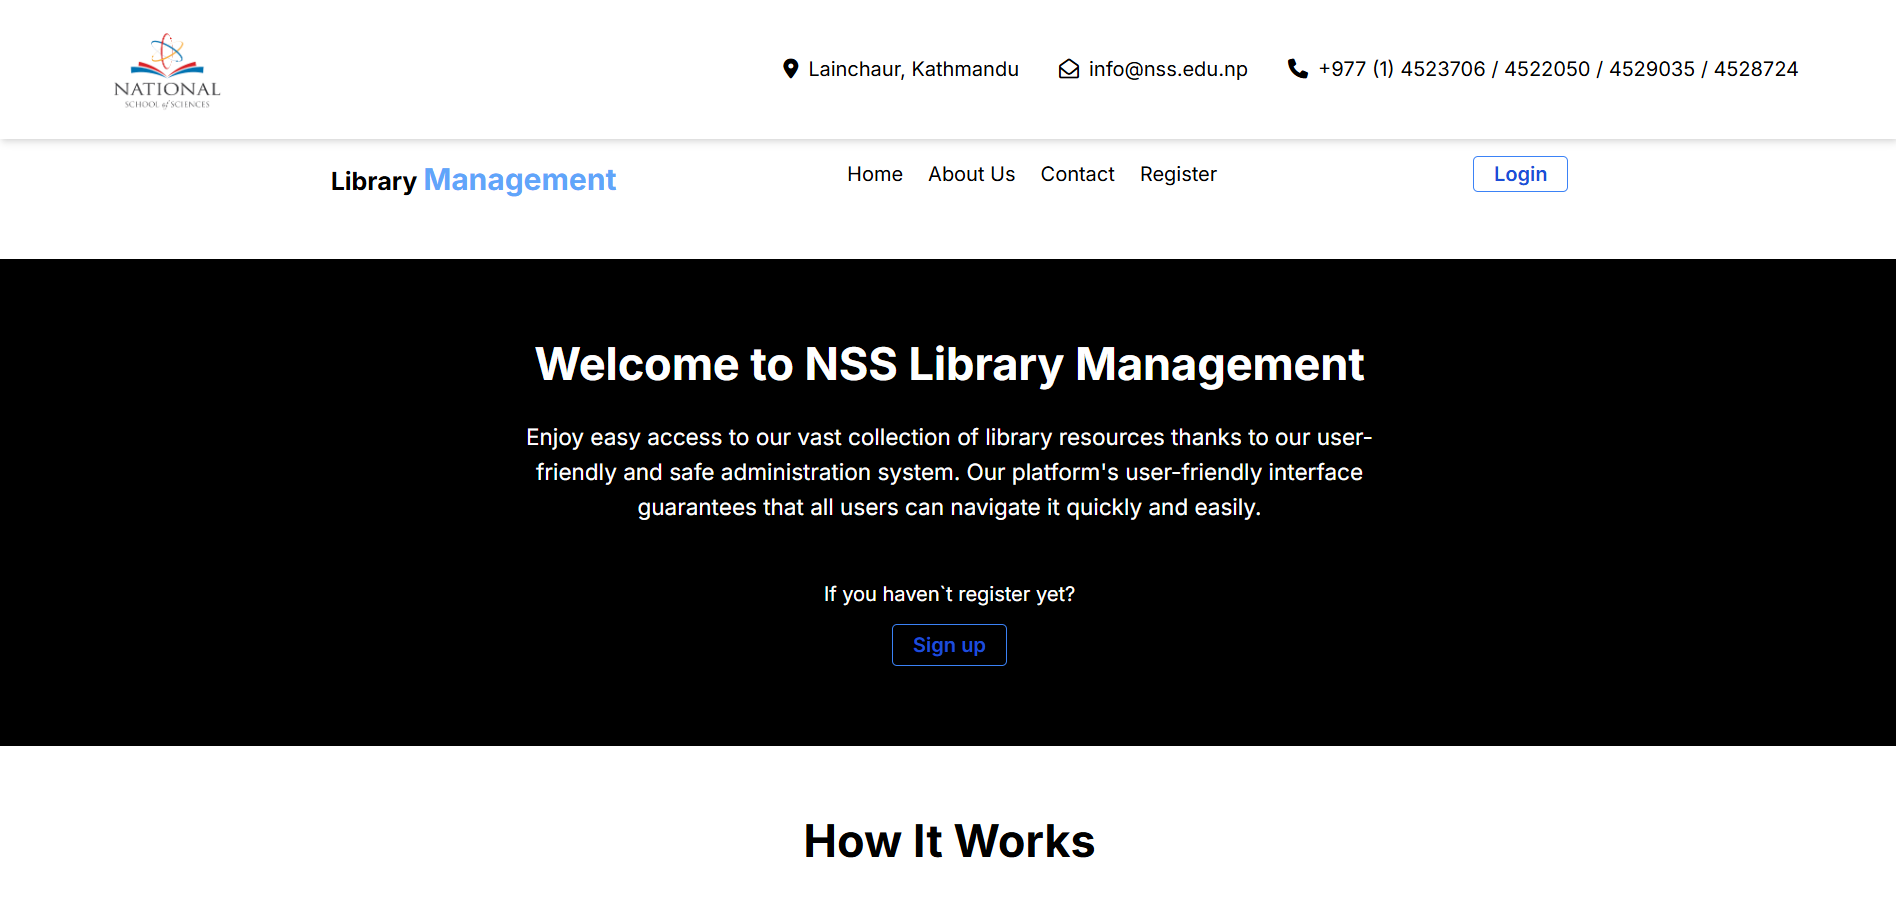
Task: Select Register in the navigation bar
Action: 1178,174
